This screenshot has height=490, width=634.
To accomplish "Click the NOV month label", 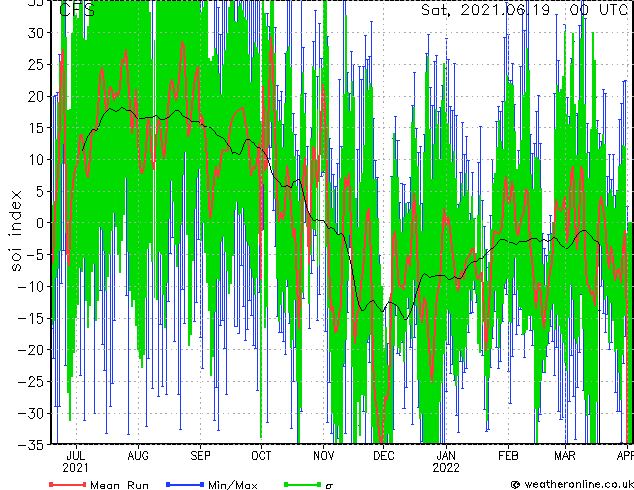I will tap(323, 456).
